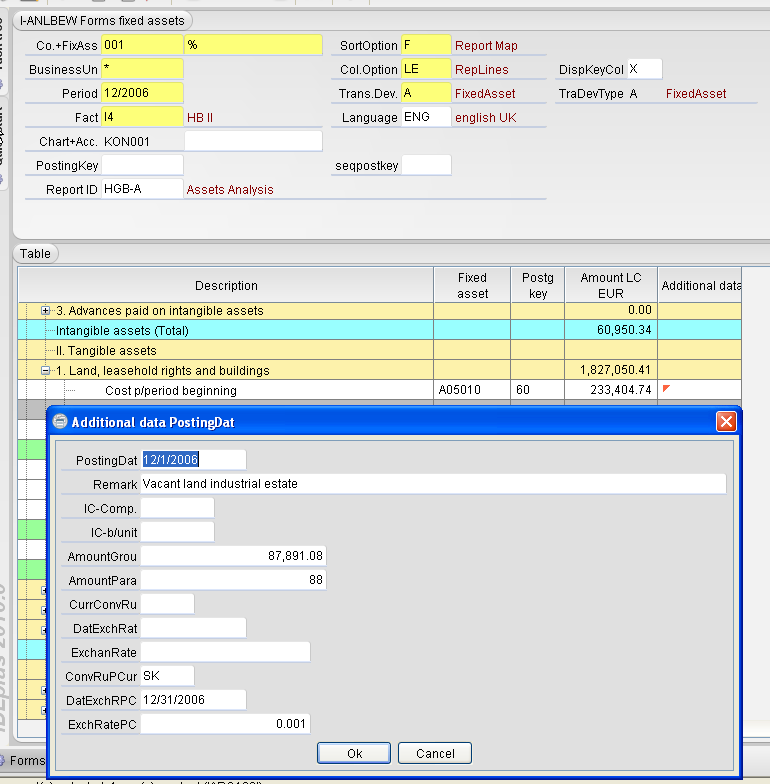Image resolution: width=770 pixels, height=784 pixels.
Task: Close the Additional data PostingDat dialog
Action: [726, 422]
